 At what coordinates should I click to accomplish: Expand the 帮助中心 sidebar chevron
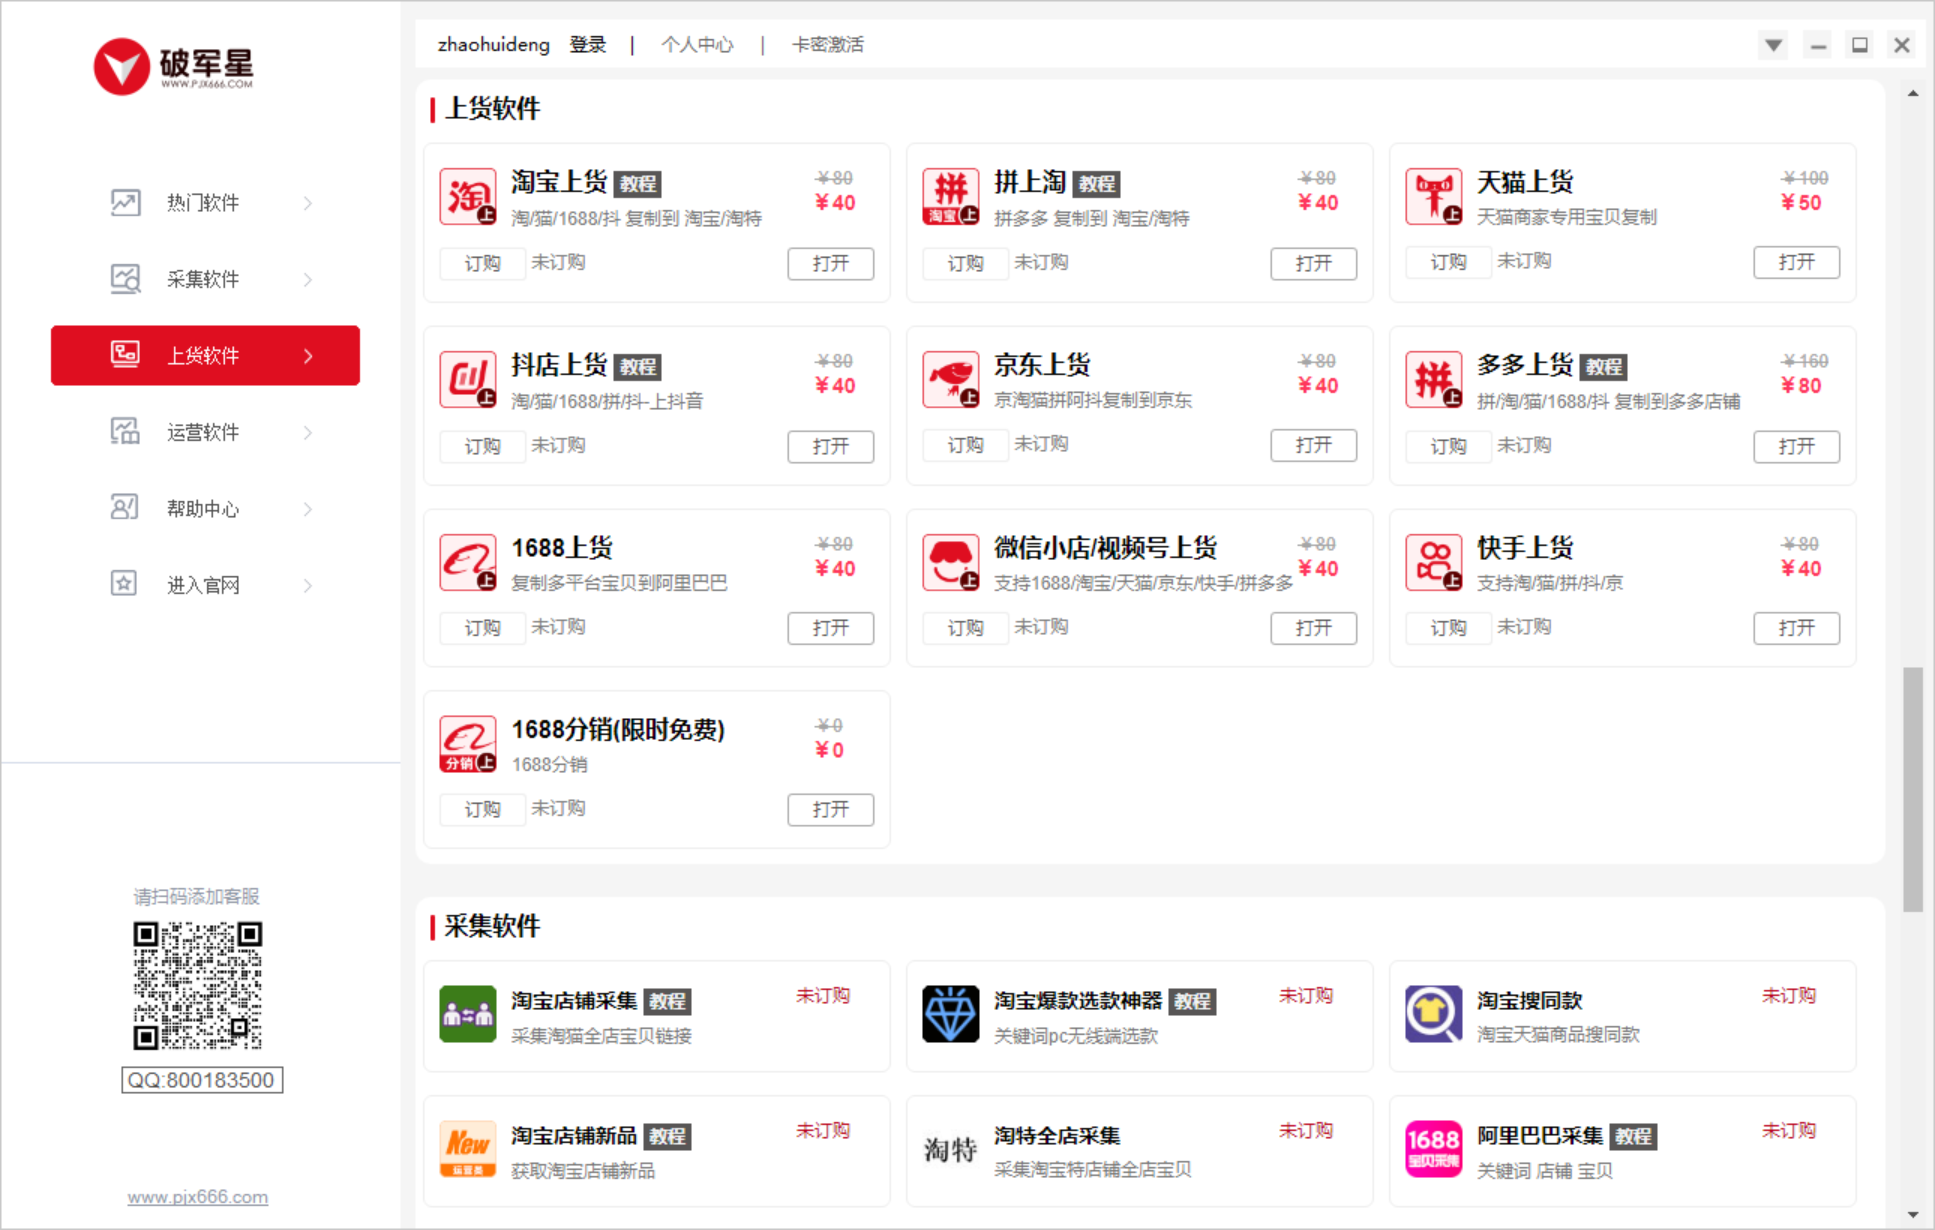(308, 509)
